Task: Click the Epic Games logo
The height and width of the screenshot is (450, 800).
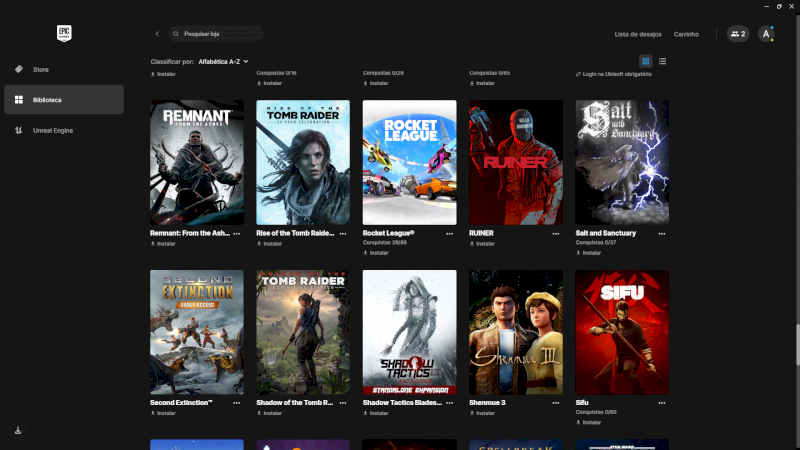Action: click(x=64, y=33)
